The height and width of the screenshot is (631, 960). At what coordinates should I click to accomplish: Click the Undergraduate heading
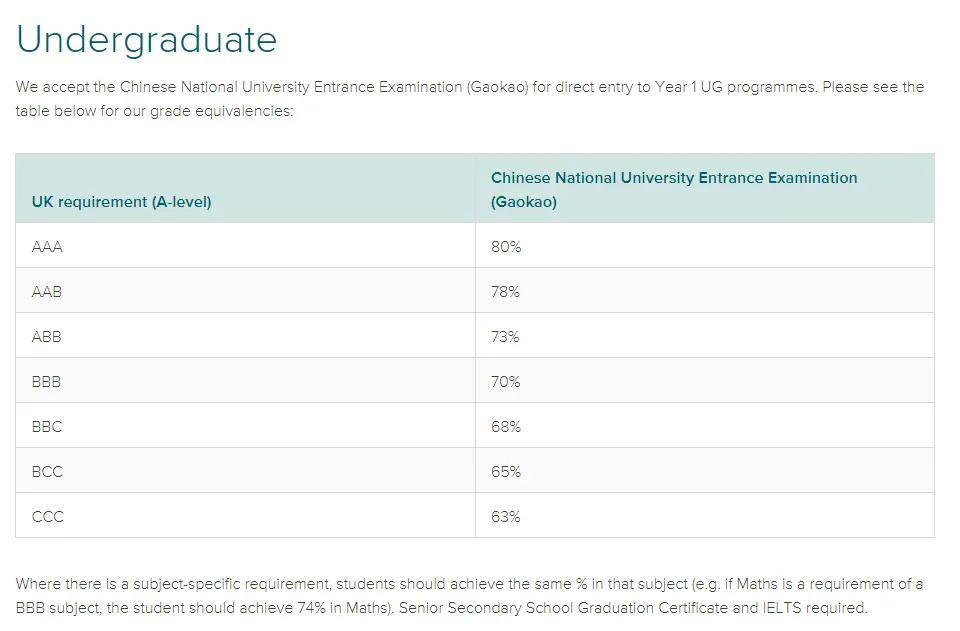pyautogui.click(x=146, y=40)
